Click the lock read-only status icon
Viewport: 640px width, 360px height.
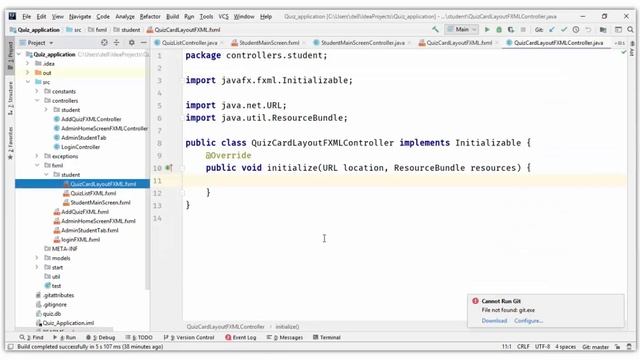[618, 347]
